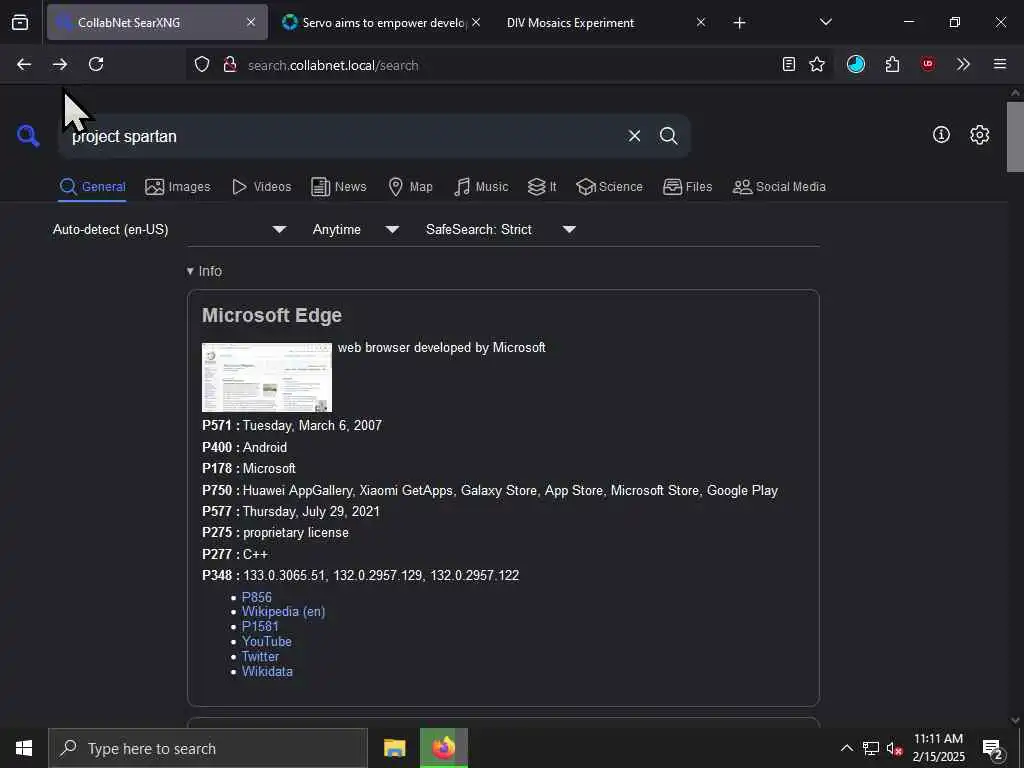1024x768 pixels.
Task: Click the address bar URL
Action: click(x=333, y=65)
